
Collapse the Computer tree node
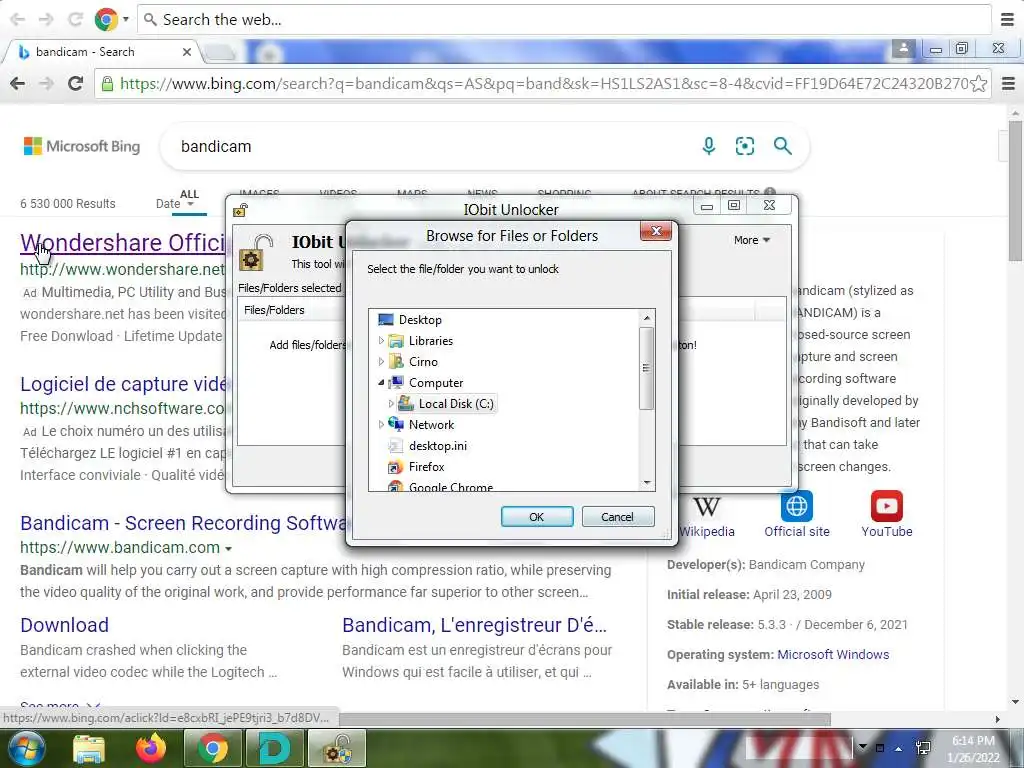[x=381, y=383]
